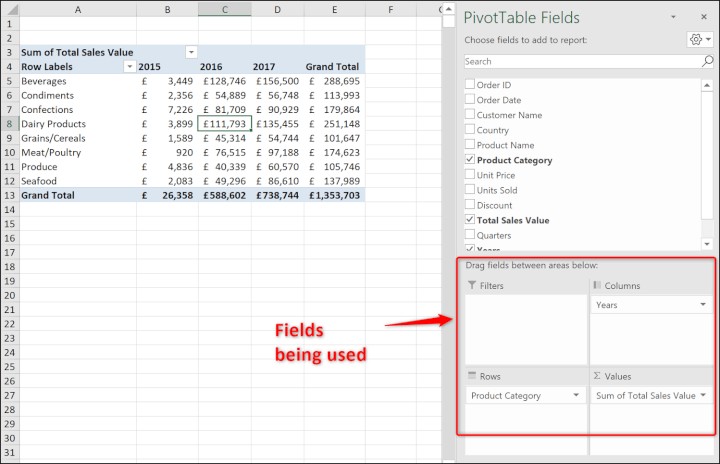Select column F header
The width and height of the screenshot is (720, 464).
[x=391, y=9]
